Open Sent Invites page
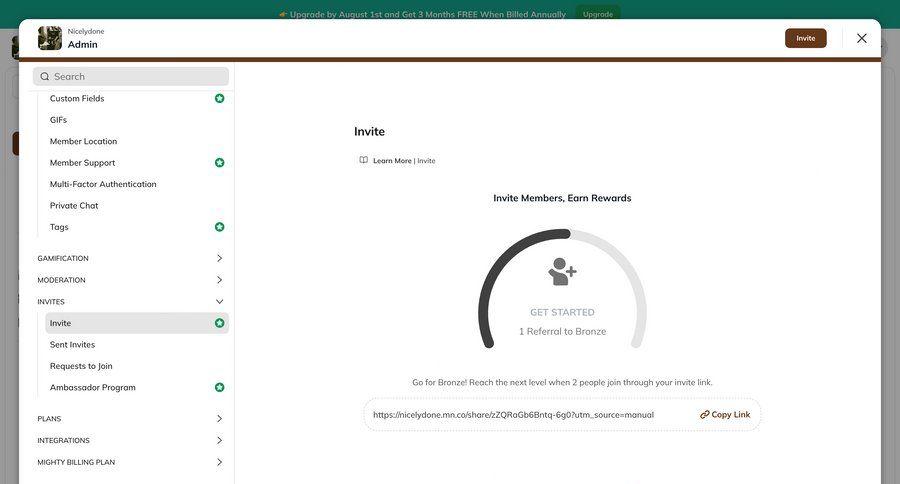900x484 pixels. point(72,344)
